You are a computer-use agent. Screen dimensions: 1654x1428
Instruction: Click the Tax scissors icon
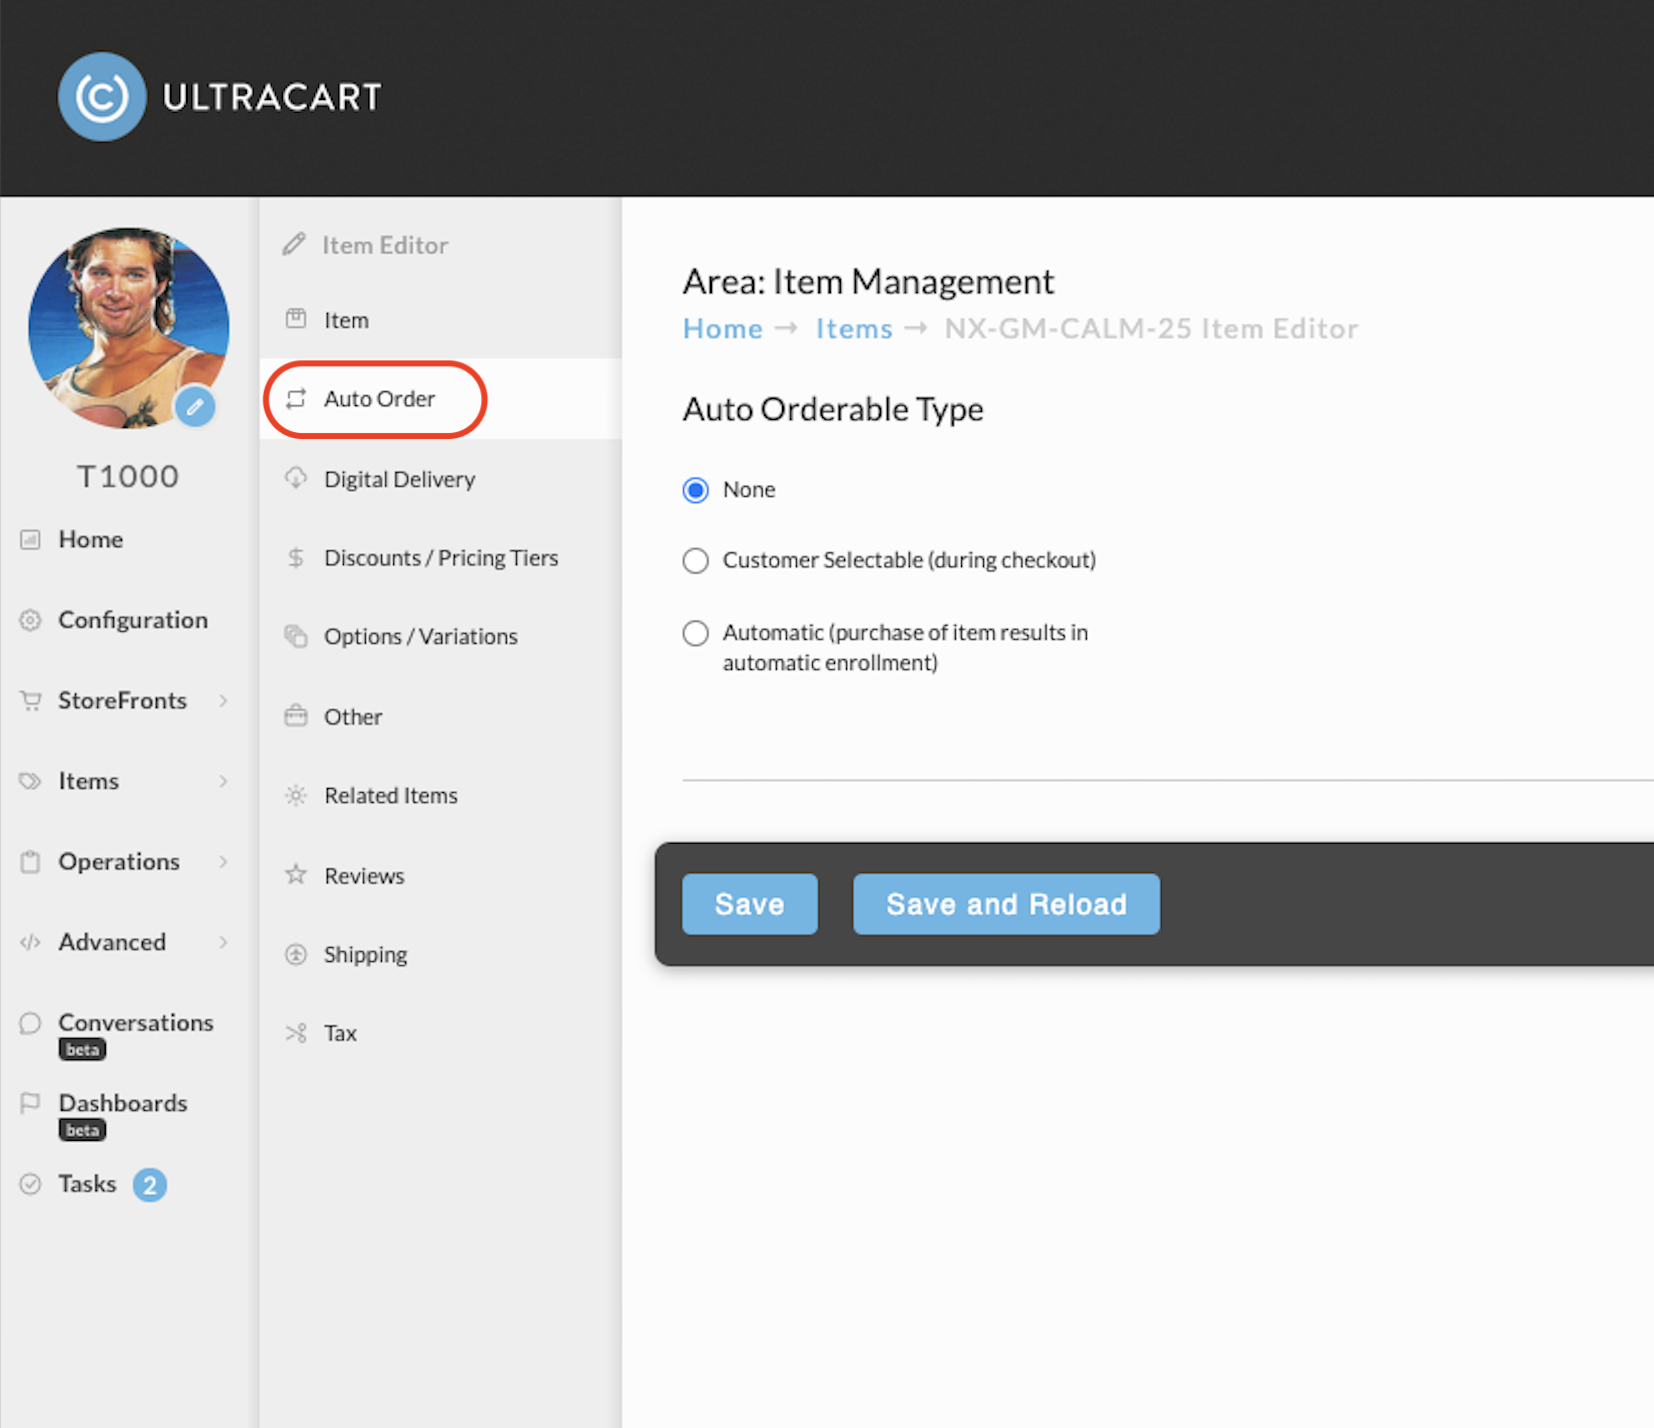tap(296, 1033)
